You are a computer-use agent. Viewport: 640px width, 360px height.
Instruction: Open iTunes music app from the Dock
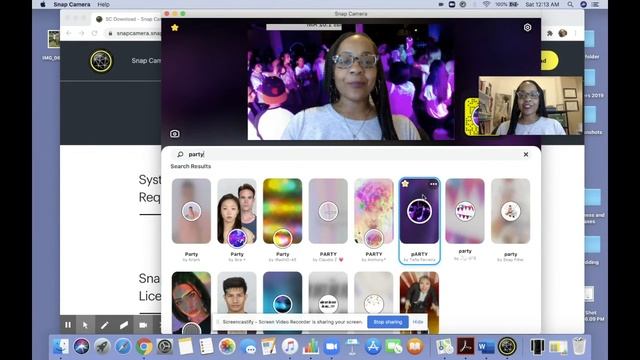[x=289, y=347]
